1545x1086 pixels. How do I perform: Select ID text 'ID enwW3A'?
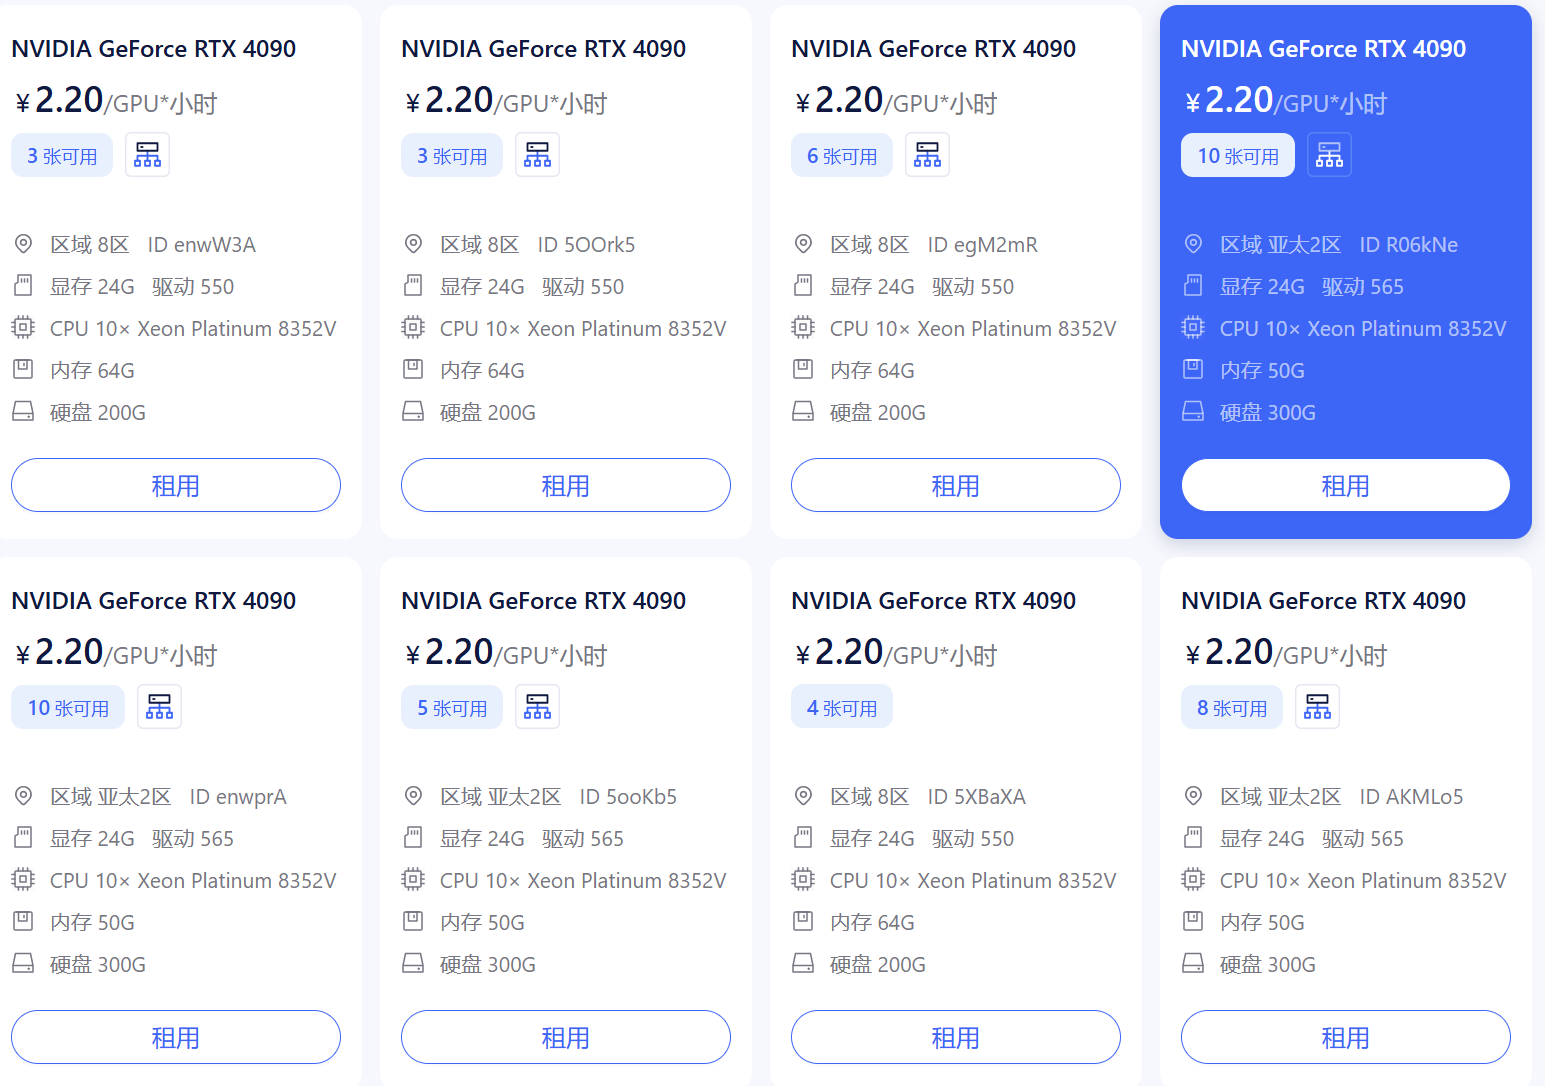(x=202, y=245)
